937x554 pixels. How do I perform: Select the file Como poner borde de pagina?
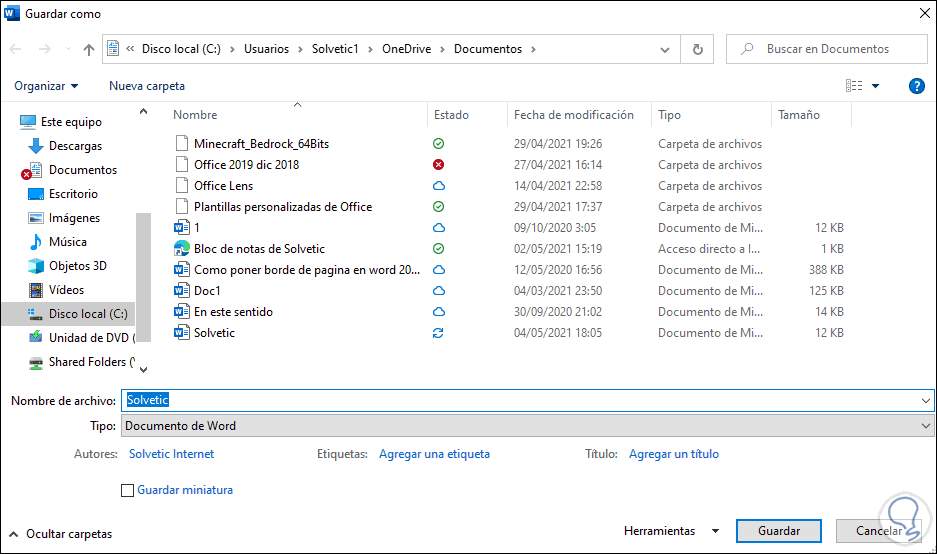[307, 270]
